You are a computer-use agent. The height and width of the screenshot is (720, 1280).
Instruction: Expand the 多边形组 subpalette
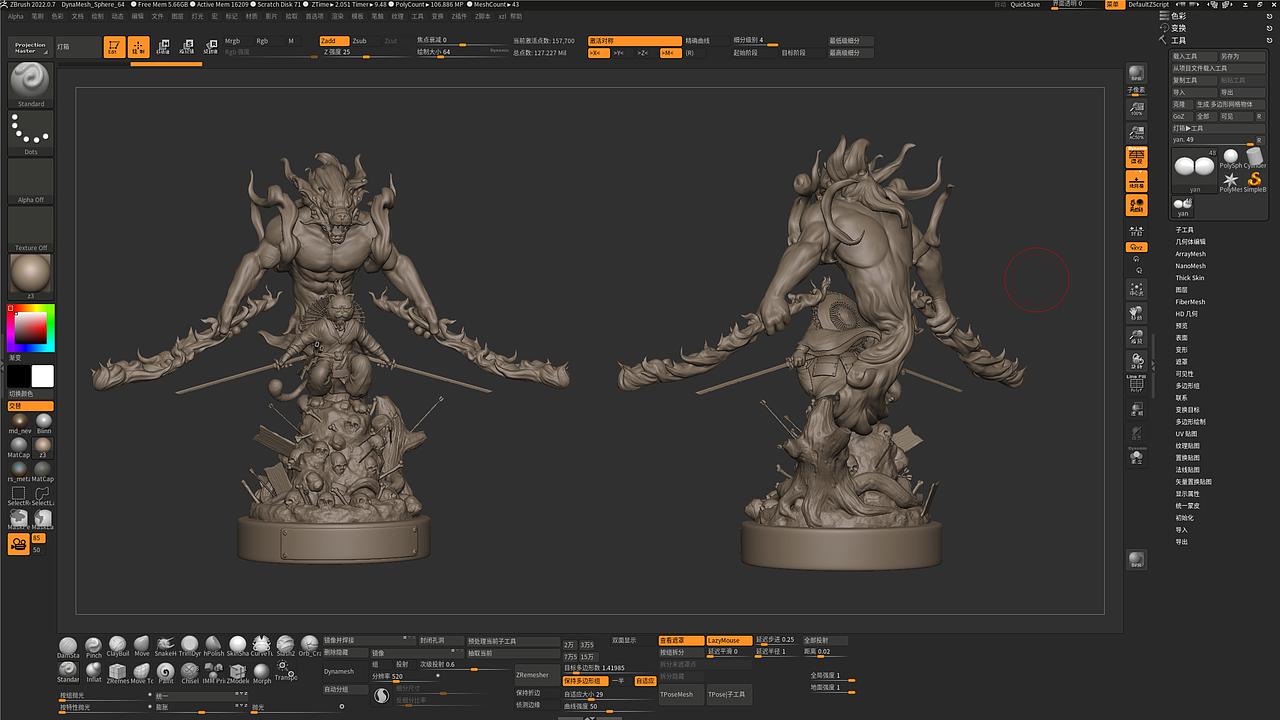(1188, 386)
